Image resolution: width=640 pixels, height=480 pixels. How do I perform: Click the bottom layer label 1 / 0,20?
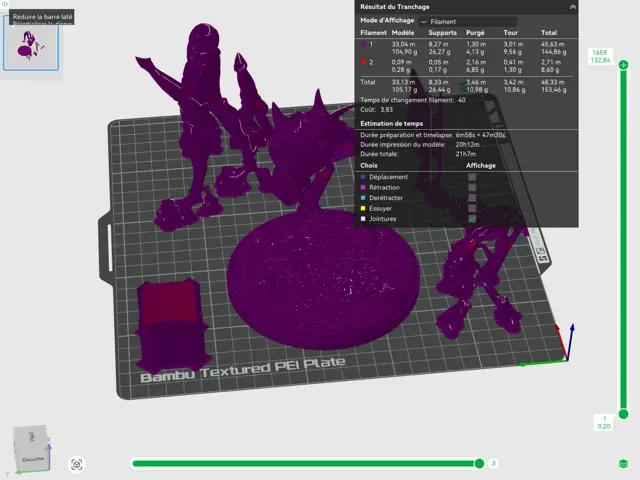(604, 422)
